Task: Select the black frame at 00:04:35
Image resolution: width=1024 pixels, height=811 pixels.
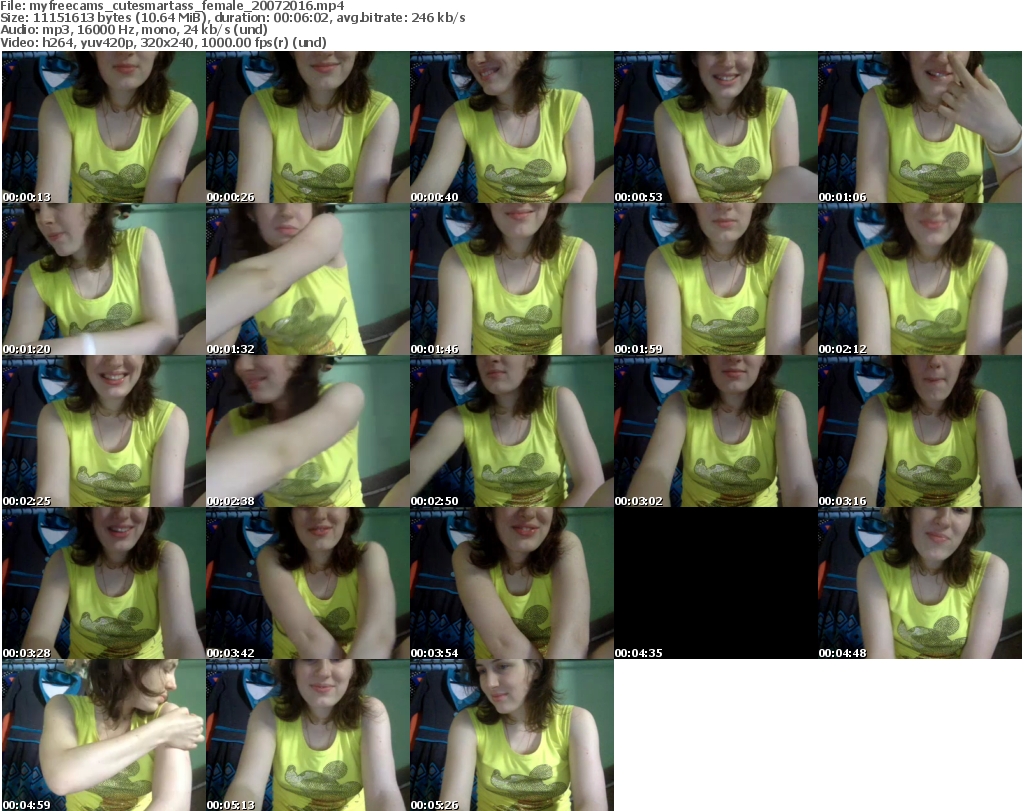Action: (x=716, y=583)
